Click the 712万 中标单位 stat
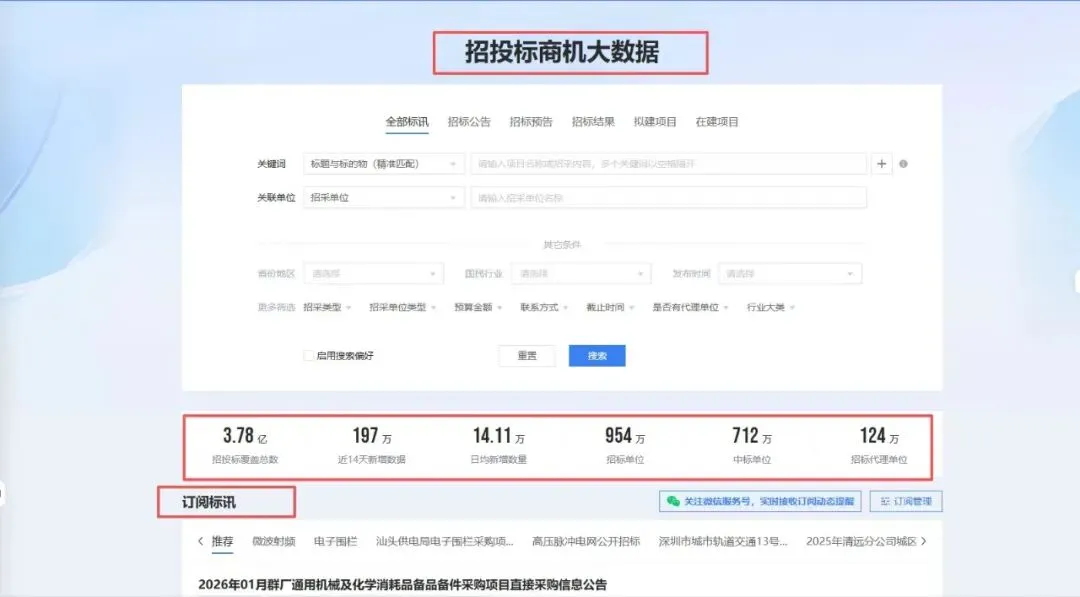 tap(751, 446)
